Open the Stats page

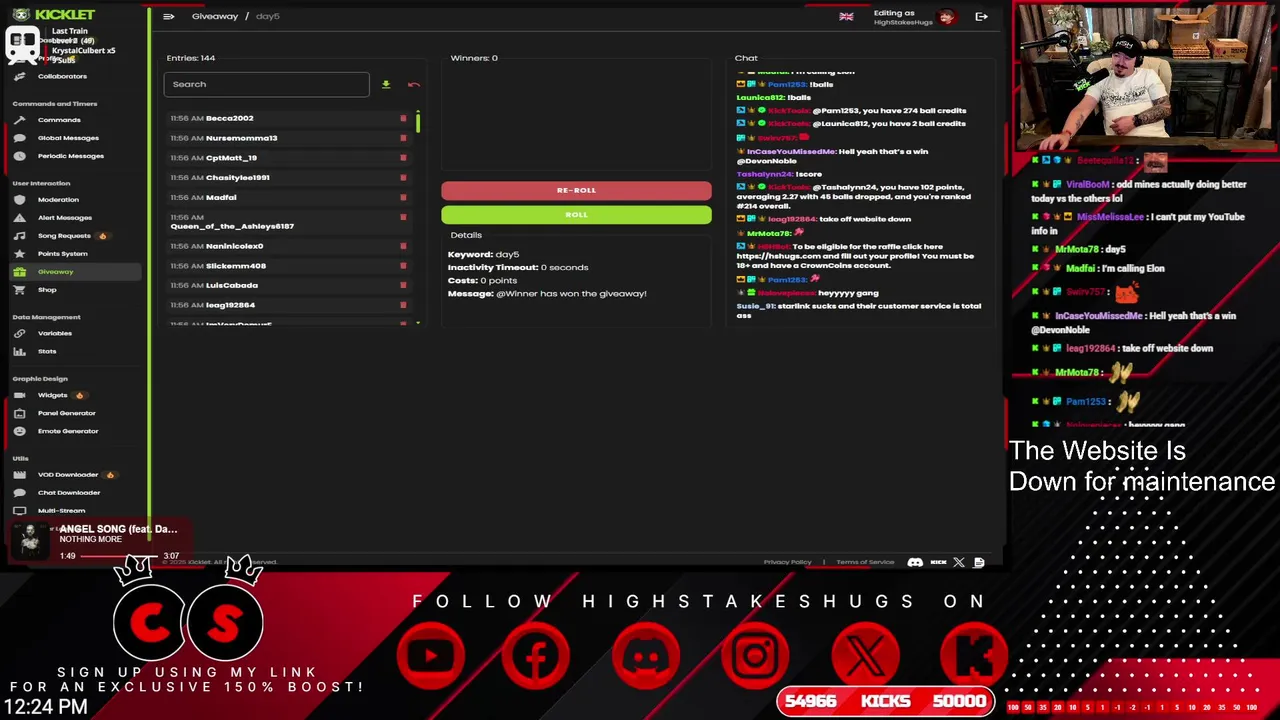tap(47, 351)
